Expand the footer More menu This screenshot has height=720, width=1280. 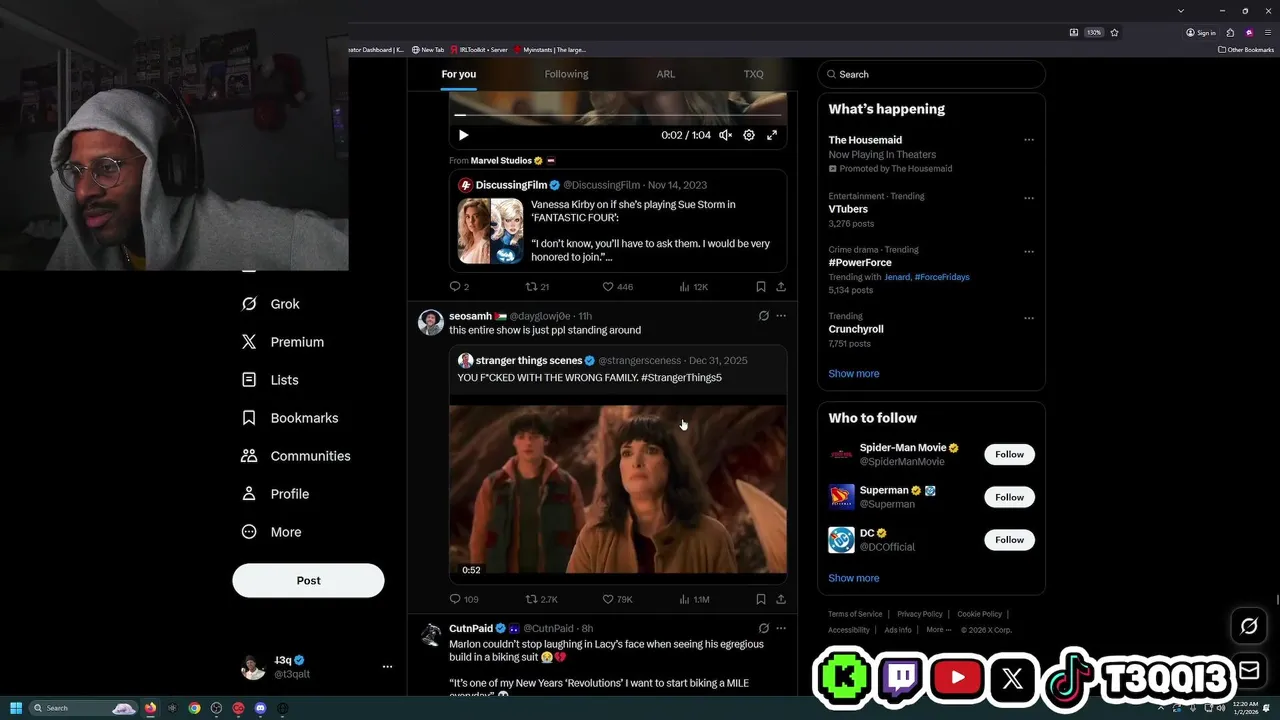click(x=938, y=630)
